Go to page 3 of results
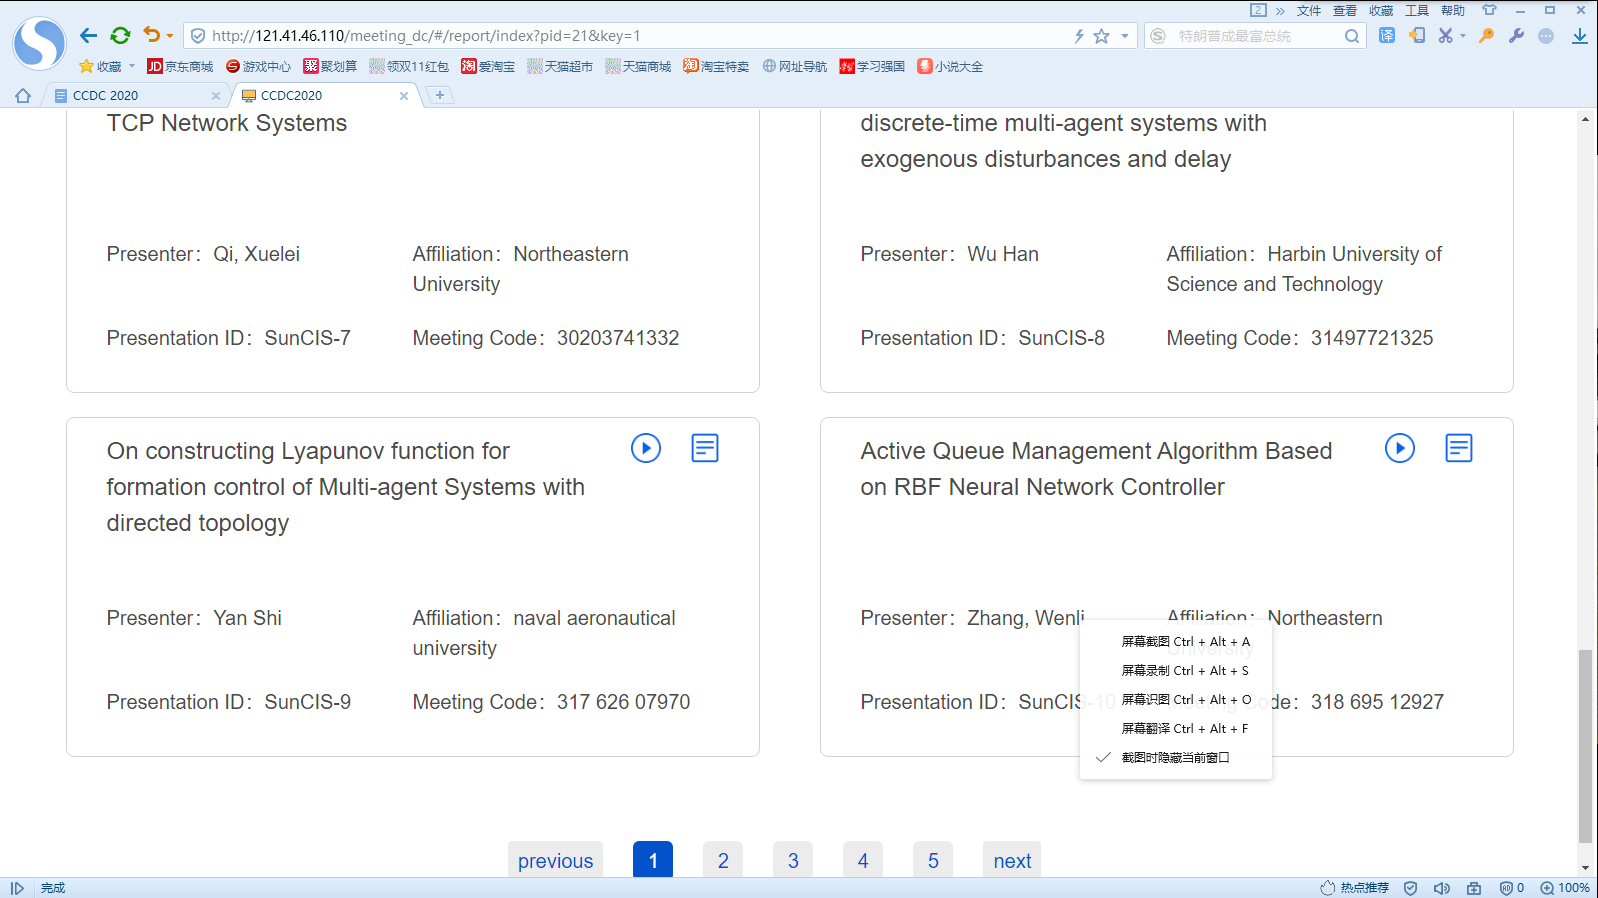 tap(793, 860)
